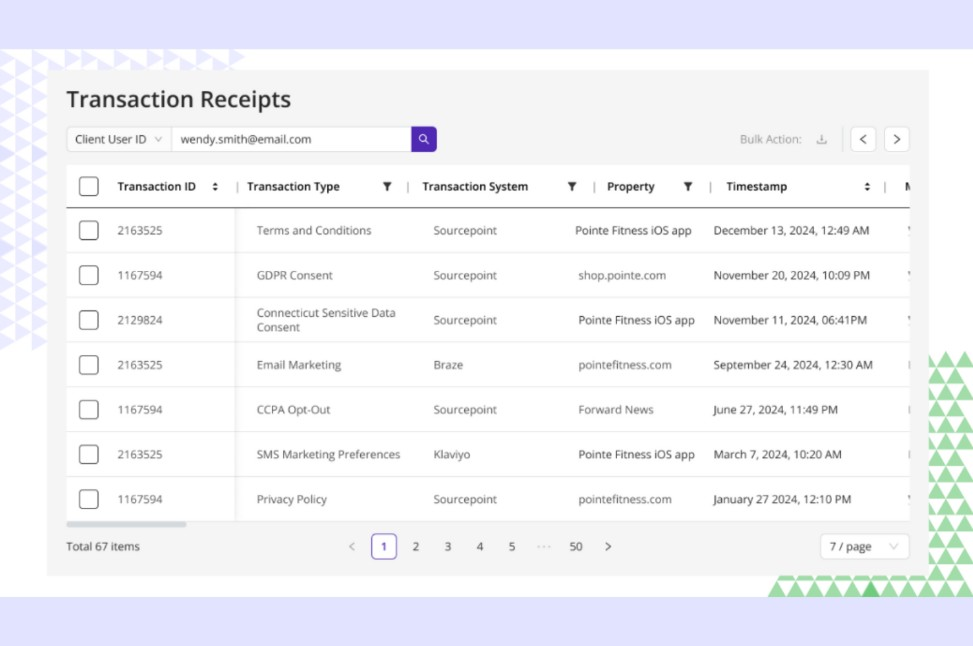Open the filter for Transaction System column
The image size is (973, 646).
[572, 186]
